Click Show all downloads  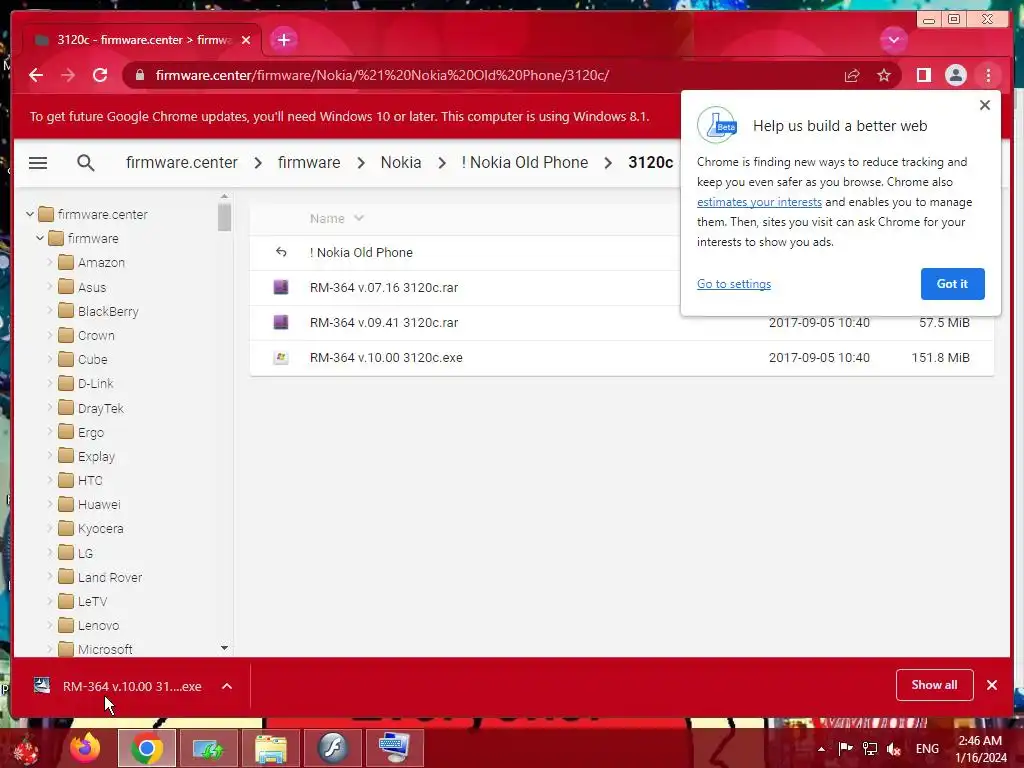pyautogui.click(x=935, y=685)
